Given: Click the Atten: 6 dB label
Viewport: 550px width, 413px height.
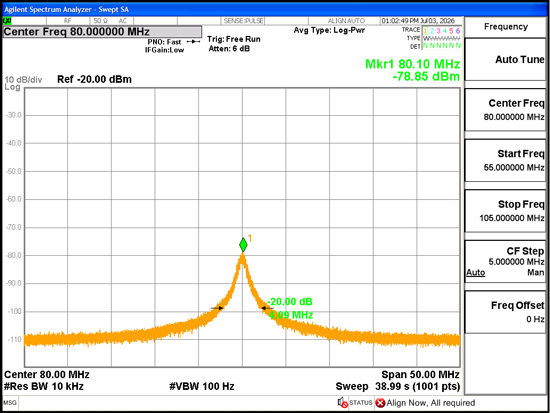Looking at the screenshot, I should click(229, 49).
